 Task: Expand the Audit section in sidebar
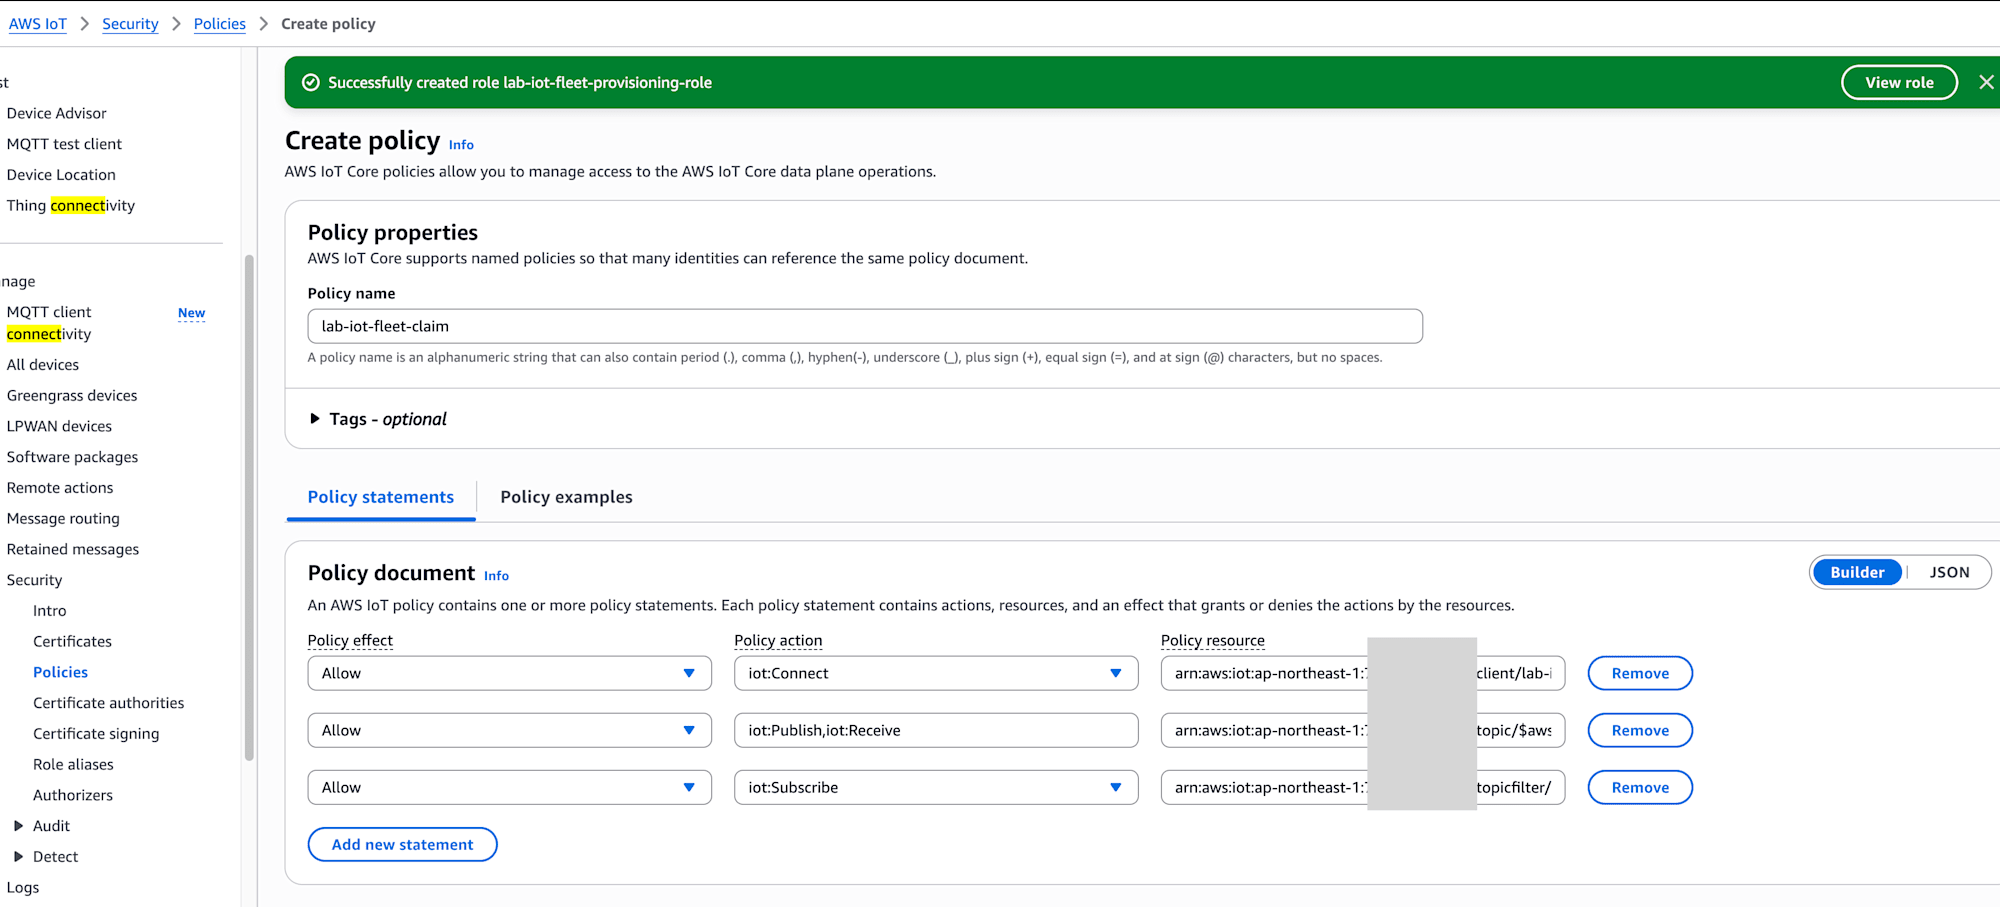click(18, 826)
